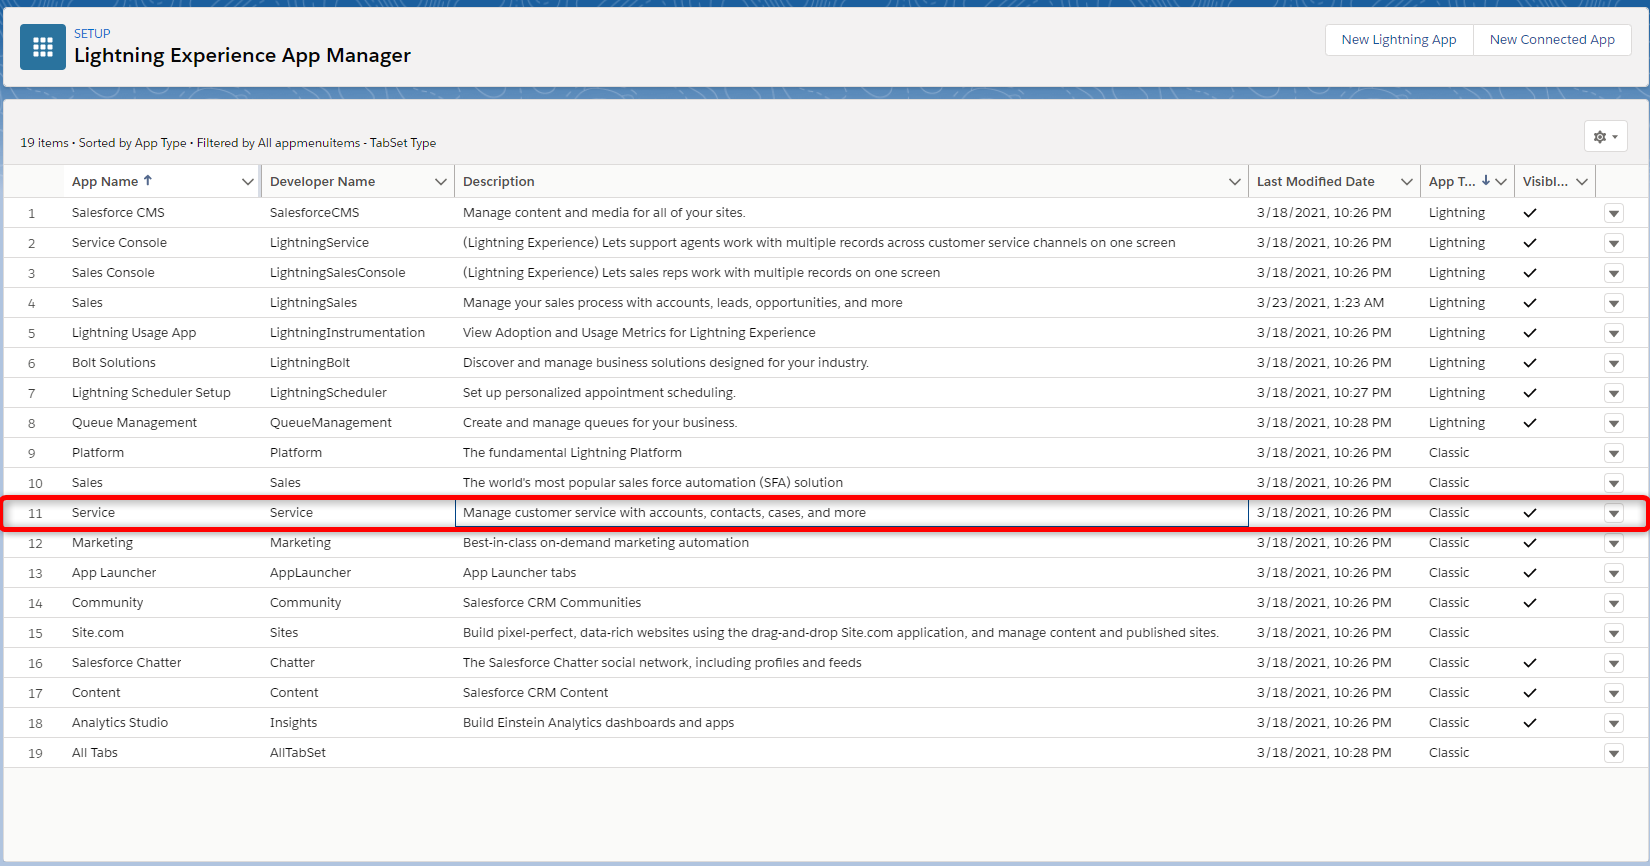Show row actions for Analytics Studio
Viewport: 1650px width, 866px height.
(1614, 723)
